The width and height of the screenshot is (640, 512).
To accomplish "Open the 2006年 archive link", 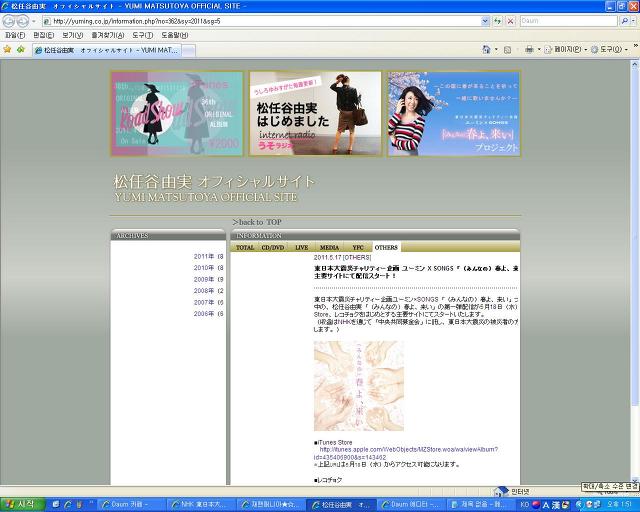I will tap(208, 314).
